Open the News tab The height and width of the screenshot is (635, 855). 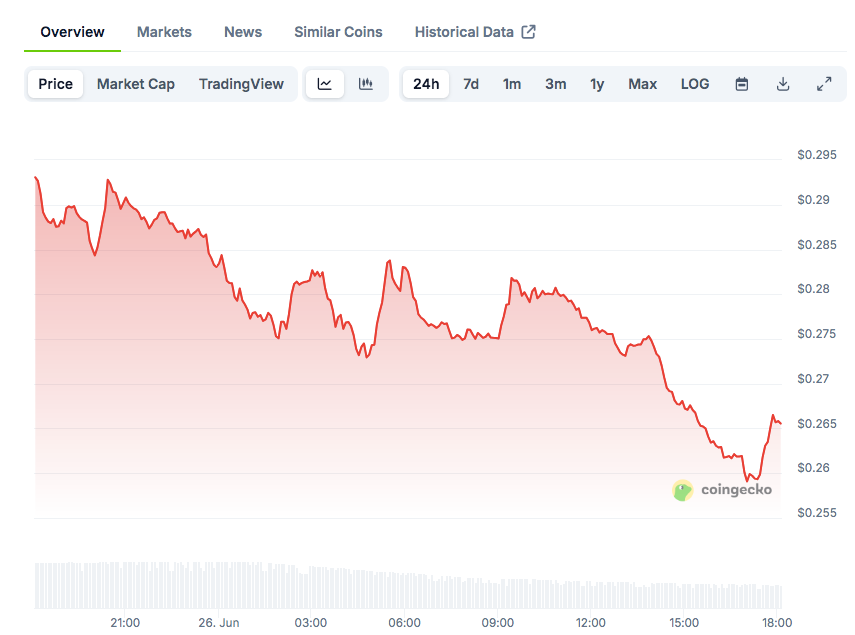point(243,32)
